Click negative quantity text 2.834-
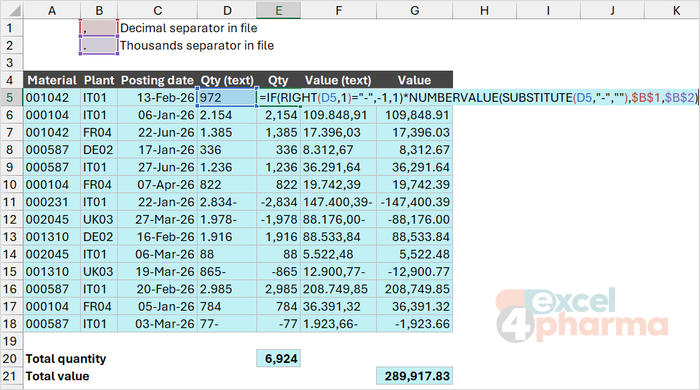This screenshot has height=390, width=700. coord(227,202)
